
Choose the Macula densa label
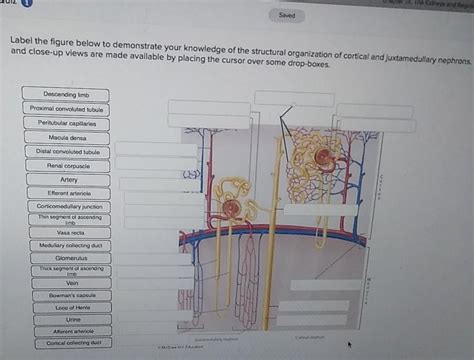67,138
